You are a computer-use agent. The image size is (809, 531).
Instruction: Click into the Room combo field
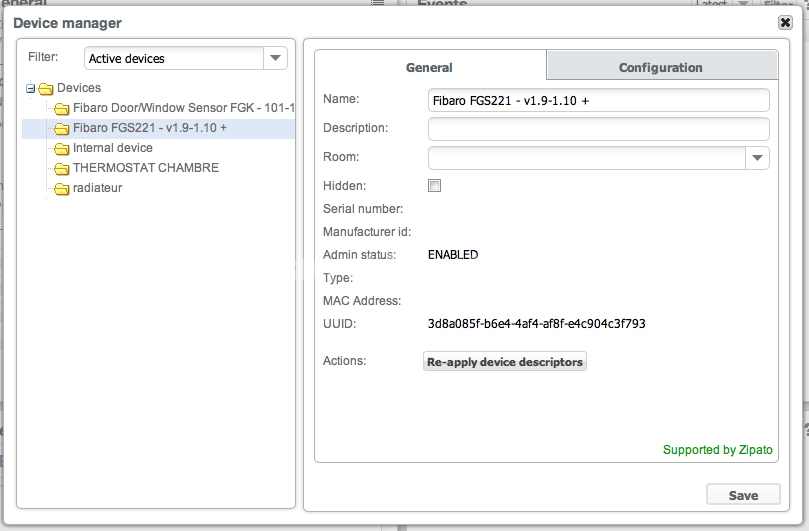click(x=587, y=158)
